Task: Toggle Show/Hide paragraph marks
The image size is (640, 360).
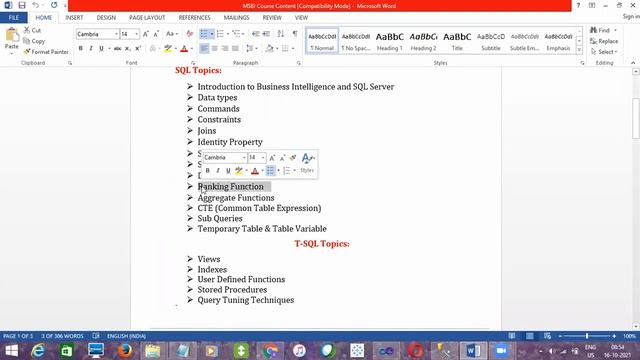Action: point(295,34)
